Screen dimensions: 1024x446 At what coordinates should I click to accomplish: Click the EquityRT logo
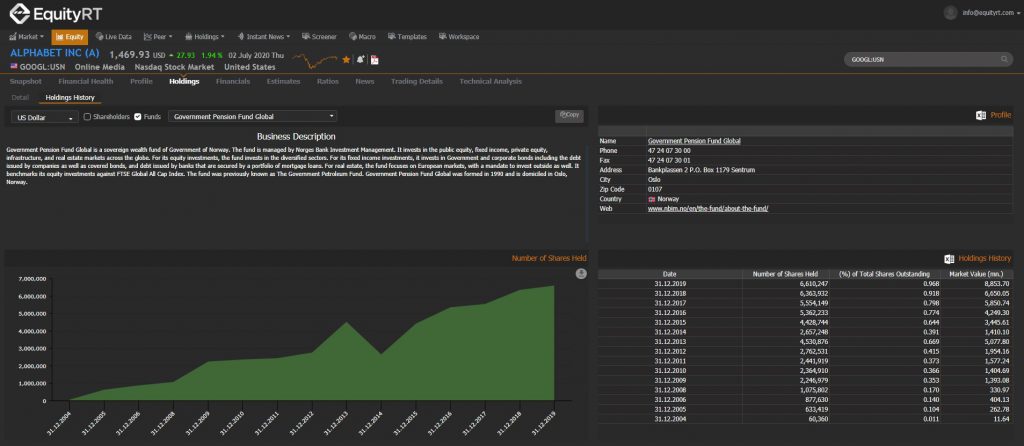[x=55, y=13]
